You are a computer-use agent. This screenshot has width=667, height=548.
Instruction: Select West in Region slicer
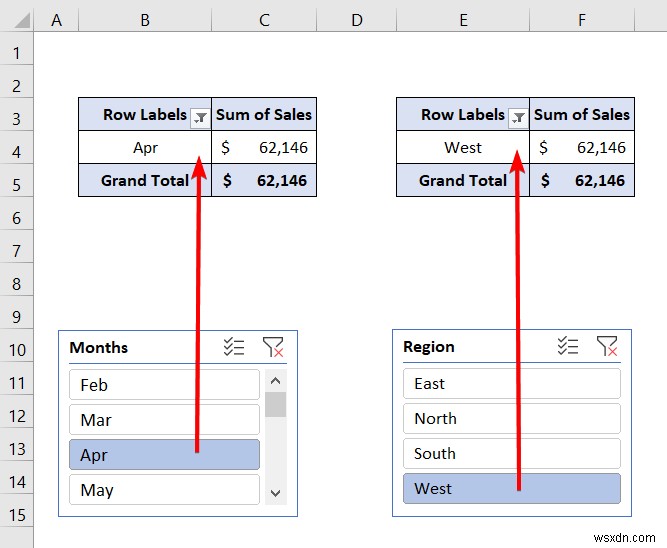pyautogui.click(x=512, y=488)
